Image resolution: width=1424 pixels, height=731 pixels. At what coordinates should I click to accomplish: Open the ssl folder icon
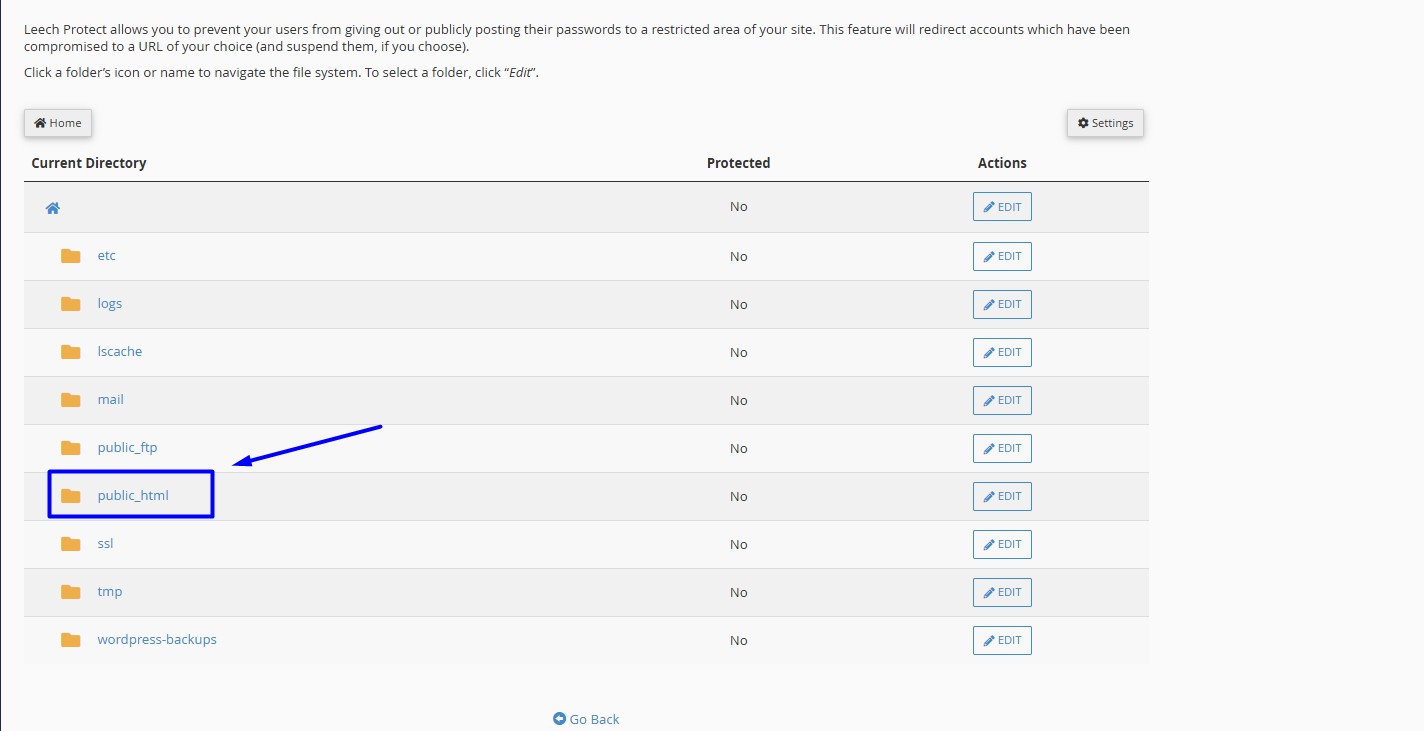pos(70,544)
